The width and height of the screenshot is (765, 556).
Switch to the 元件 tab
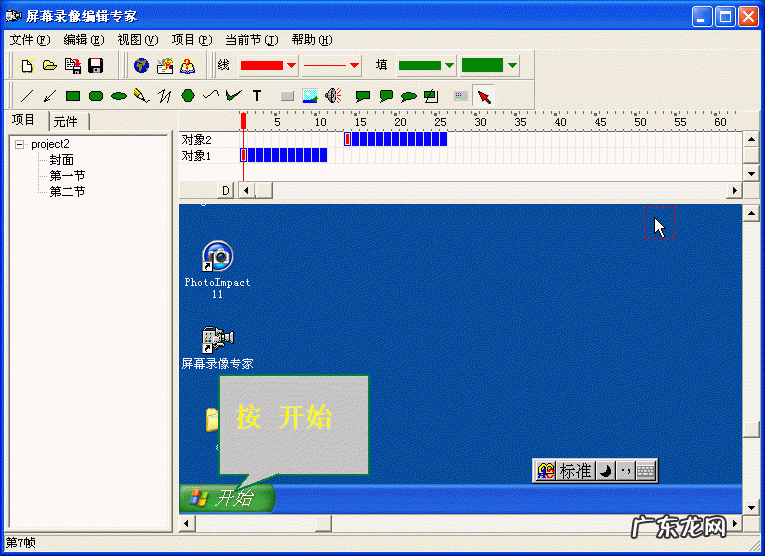coord(66,122)
